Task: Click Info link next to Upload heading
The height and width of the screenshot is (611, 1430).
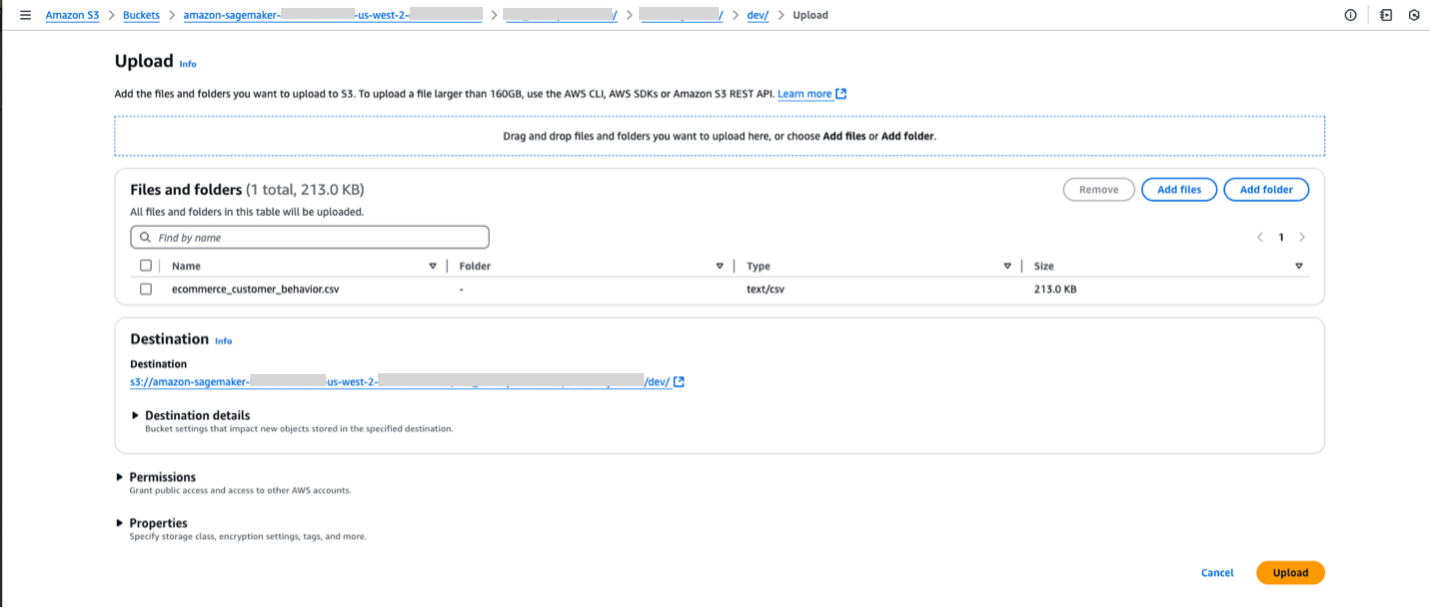Action: pyautogui.click(x=188, y=64)
